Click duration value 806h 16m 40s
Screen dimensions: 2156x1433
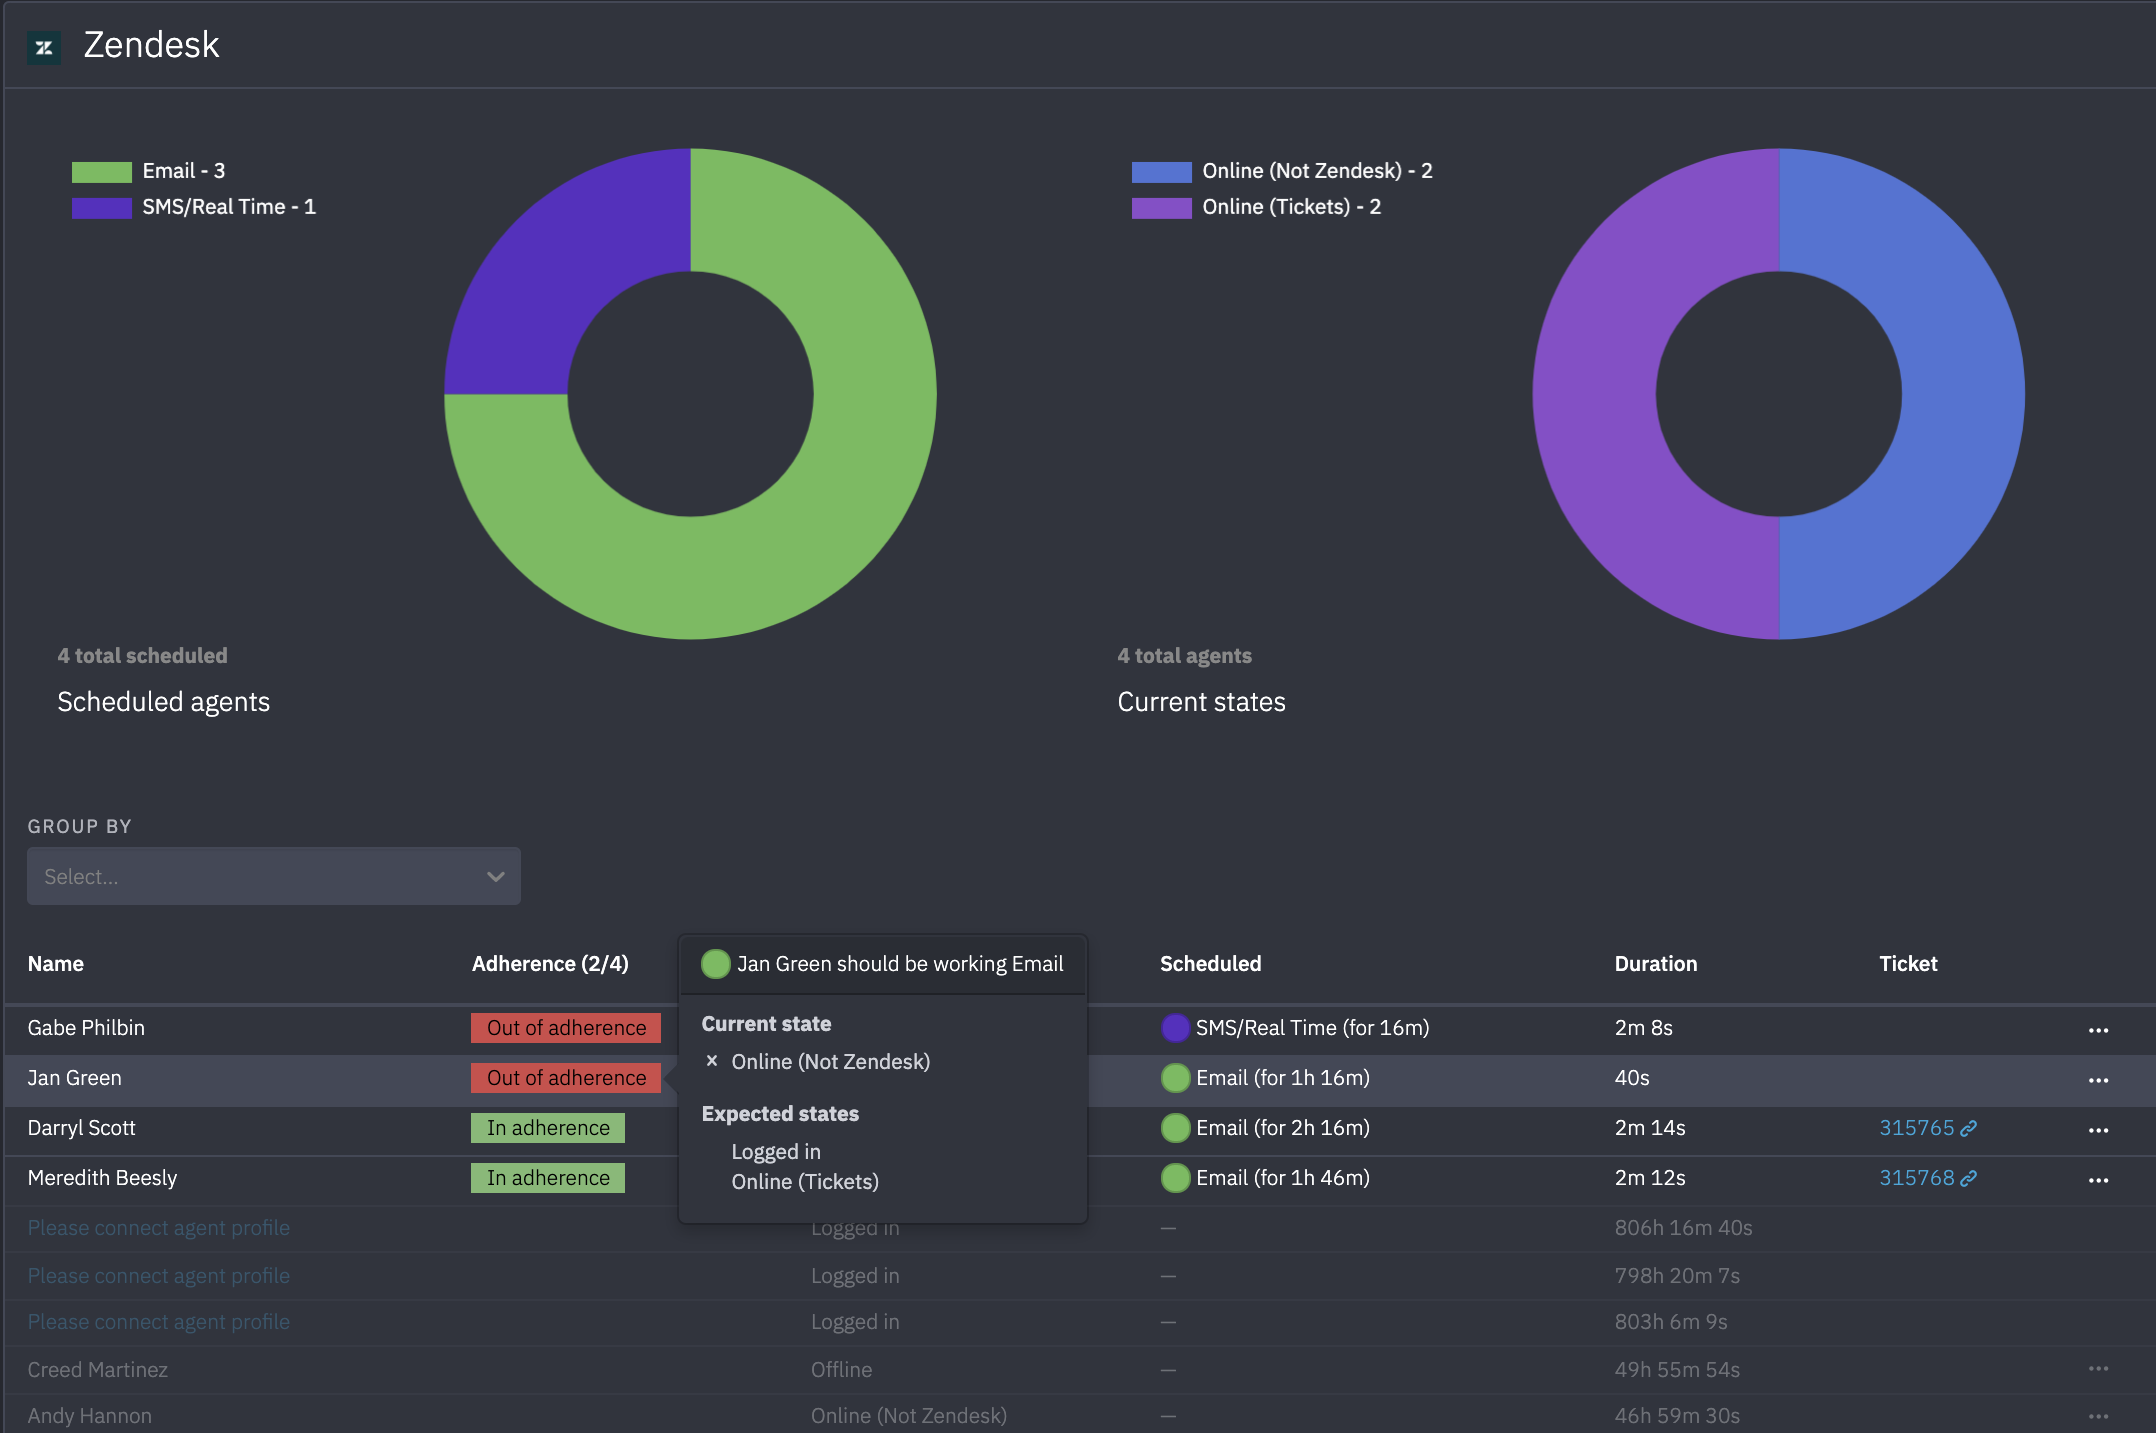click(x=1683, y=1228)
